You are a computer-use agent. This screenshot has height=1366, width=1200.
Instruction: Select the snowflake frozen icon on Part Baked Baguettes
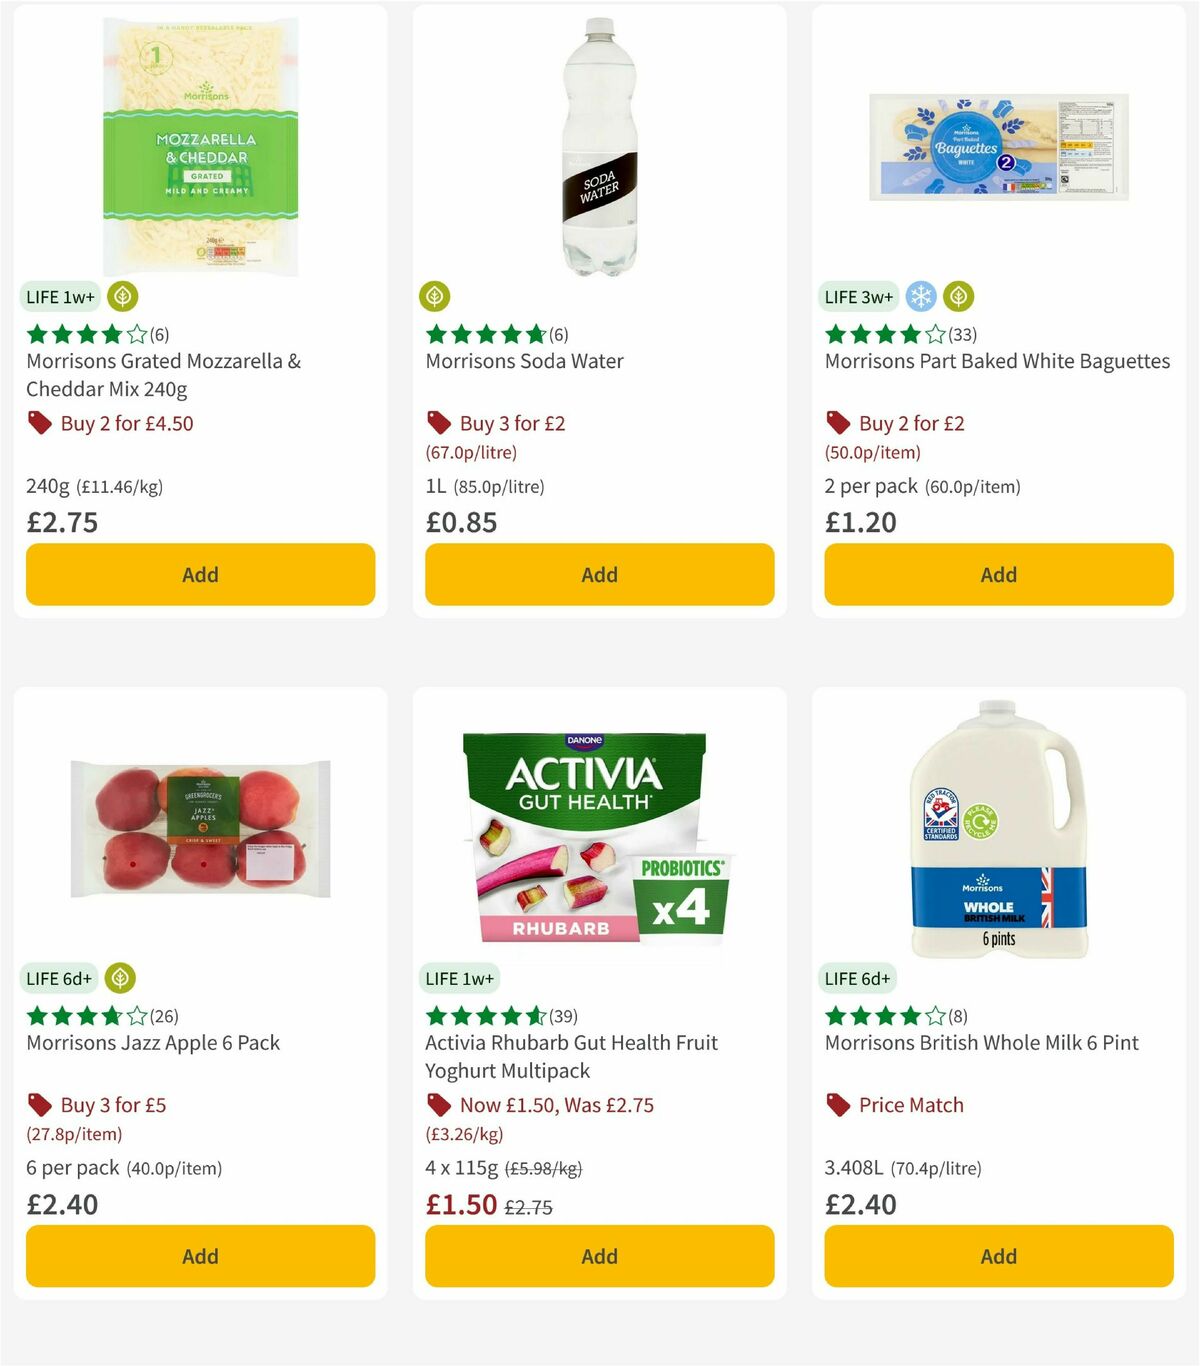point(921,297)
